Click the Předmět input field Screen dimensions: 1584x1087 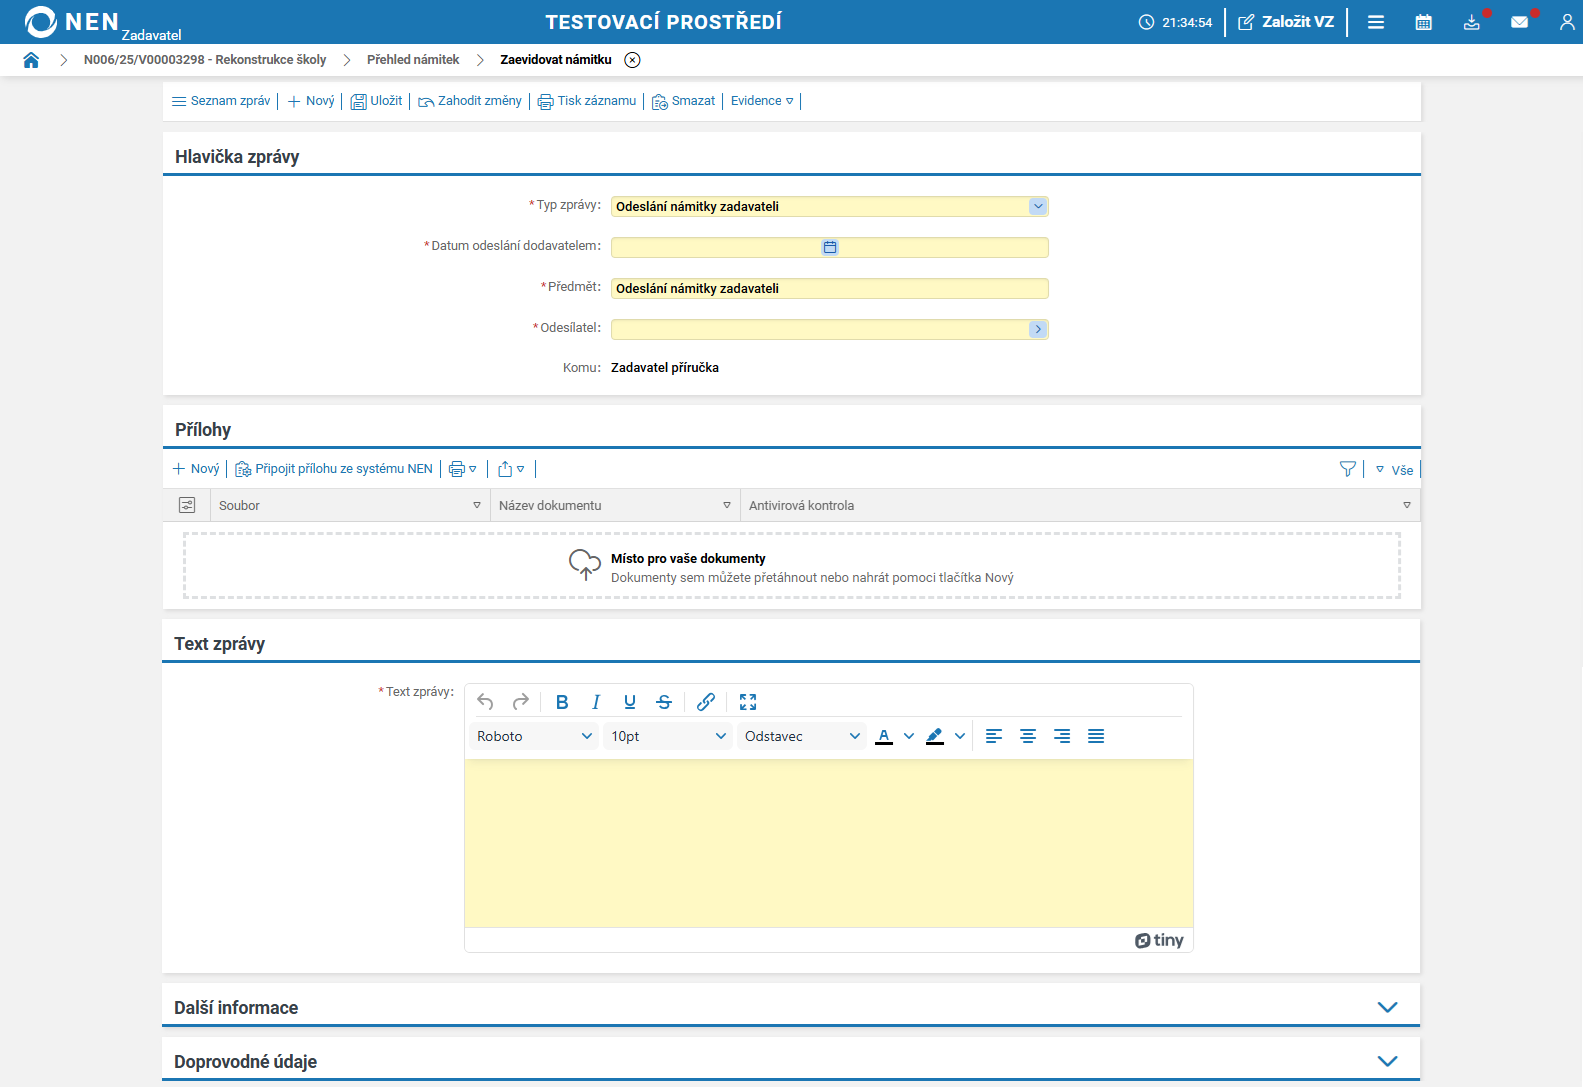[x=829, y=288]
